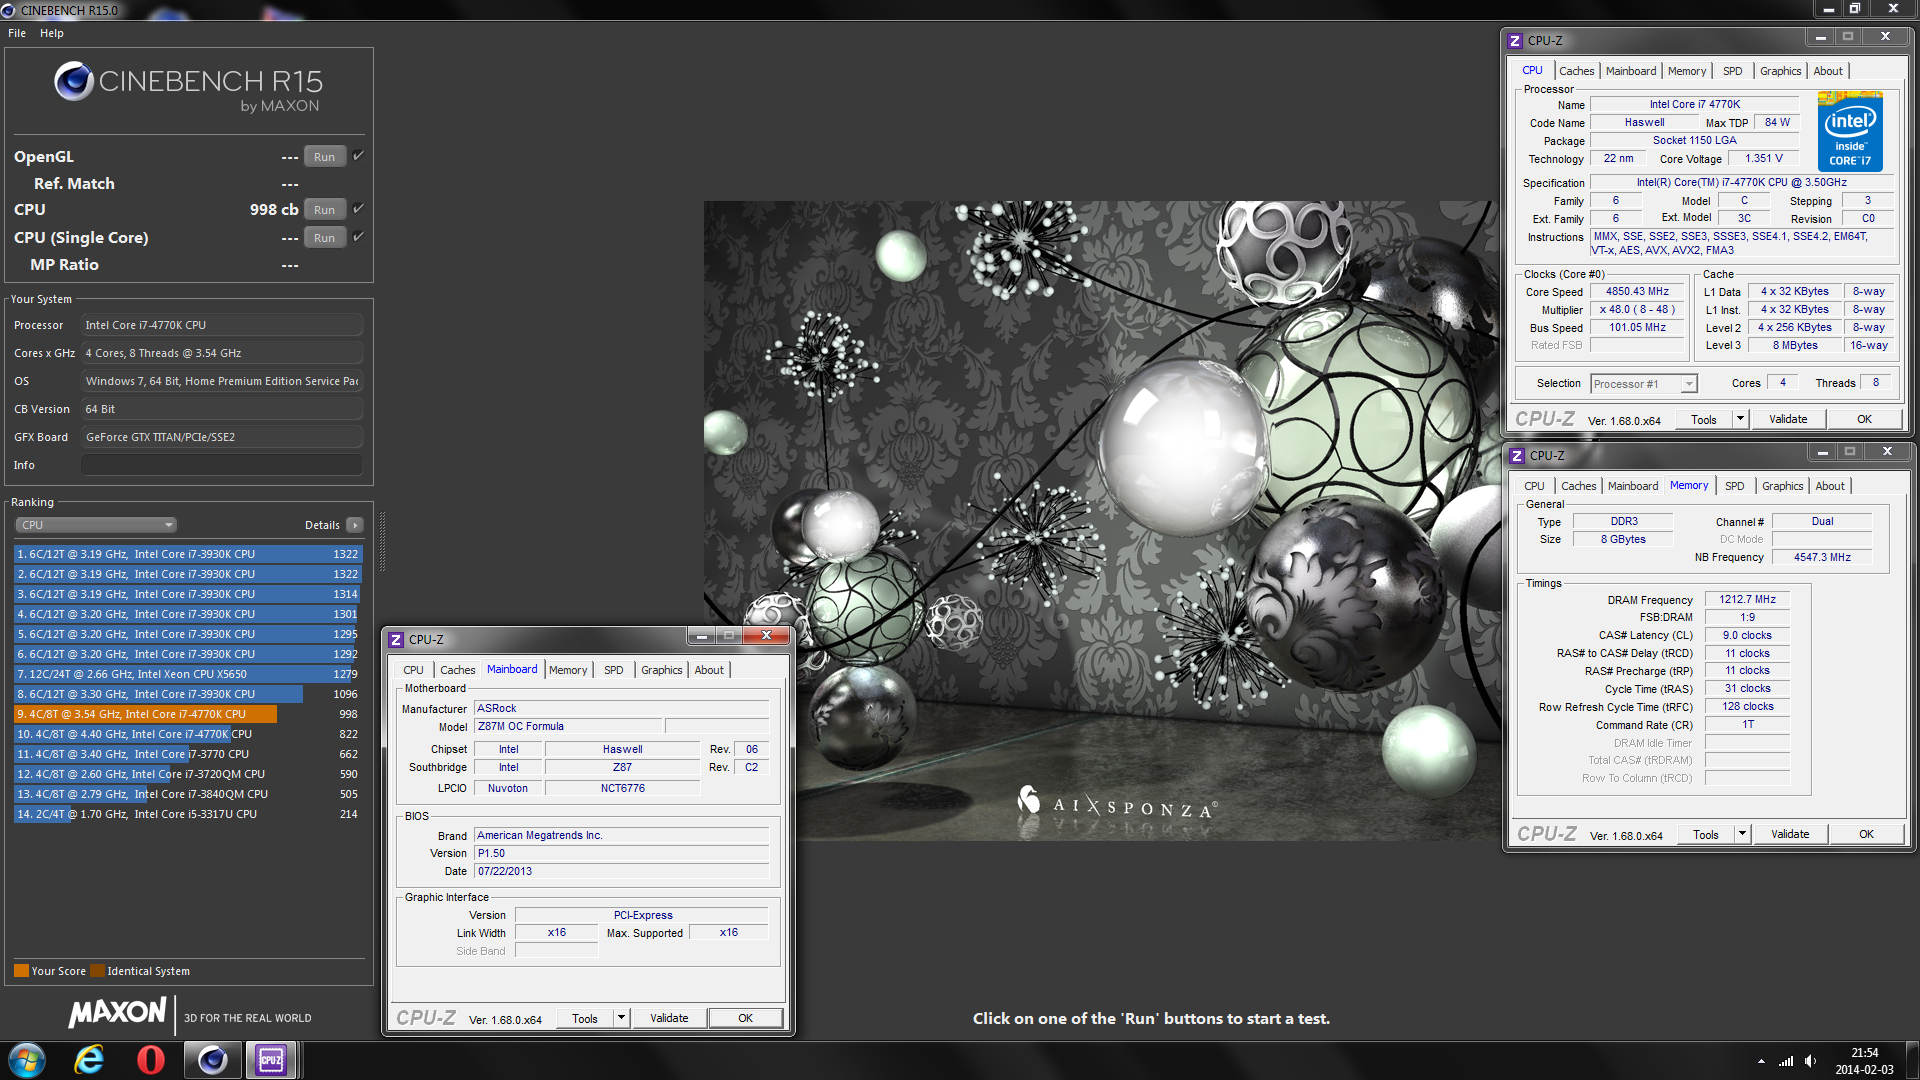Click NB Frequency value 4547.3 MHz
Viewport: 1920px width, 1080px height.
(x=1822, y=558)
